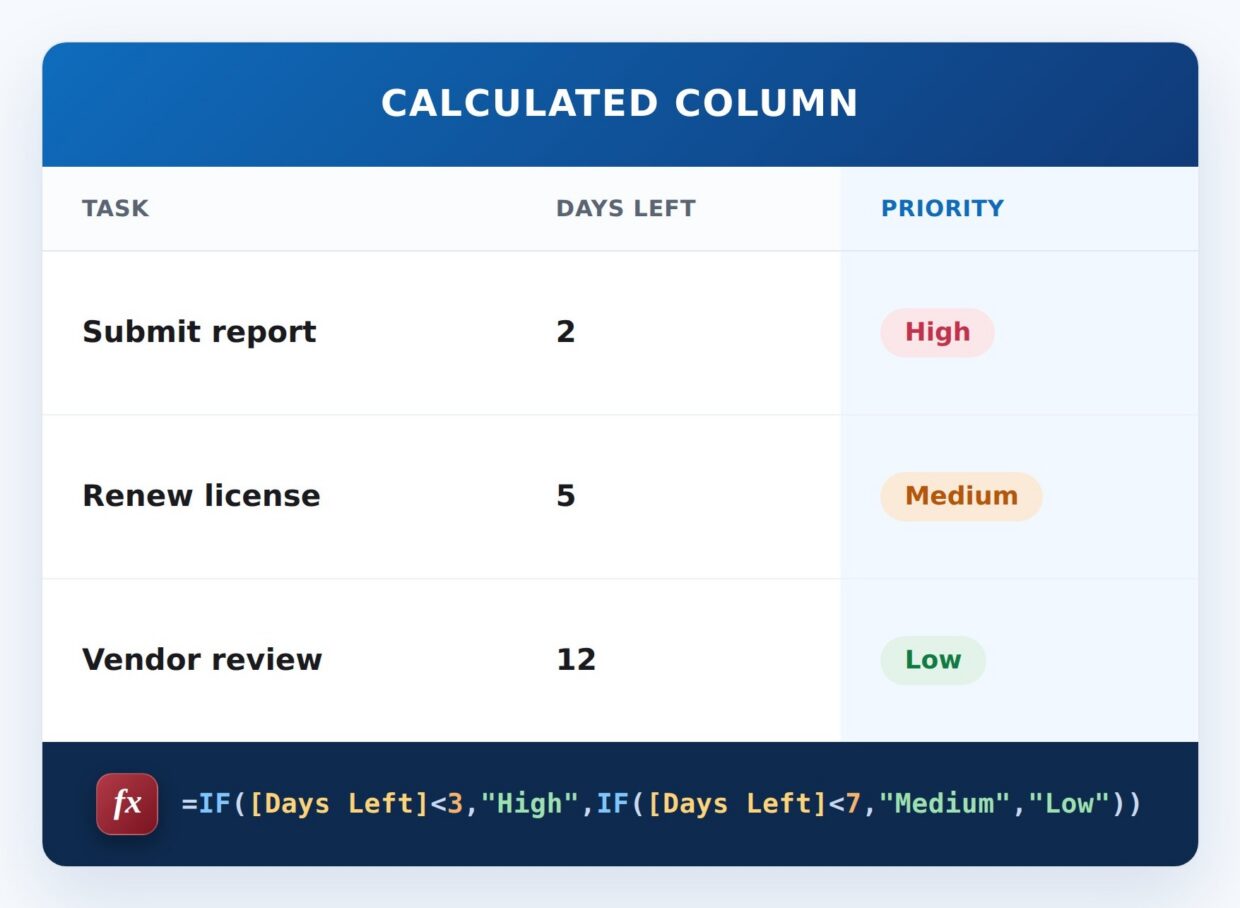Click the CALCULATED COLUMN title
Screen dimensions: 1240x908
coord(620,104)
